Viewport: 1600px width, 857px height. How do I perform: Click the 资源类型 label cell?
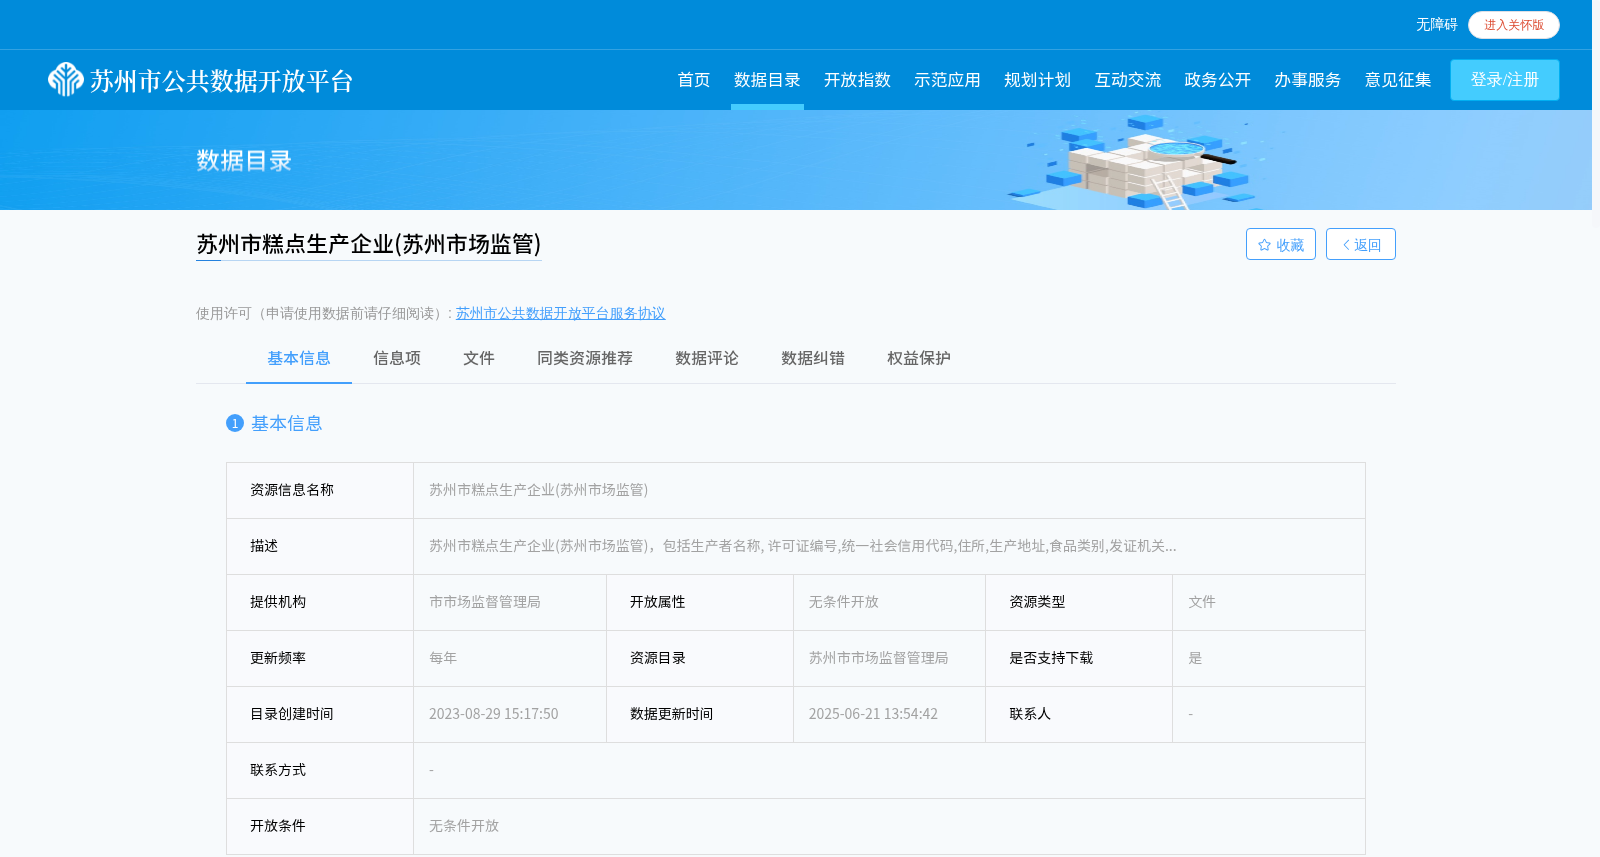coord(1079,602)
